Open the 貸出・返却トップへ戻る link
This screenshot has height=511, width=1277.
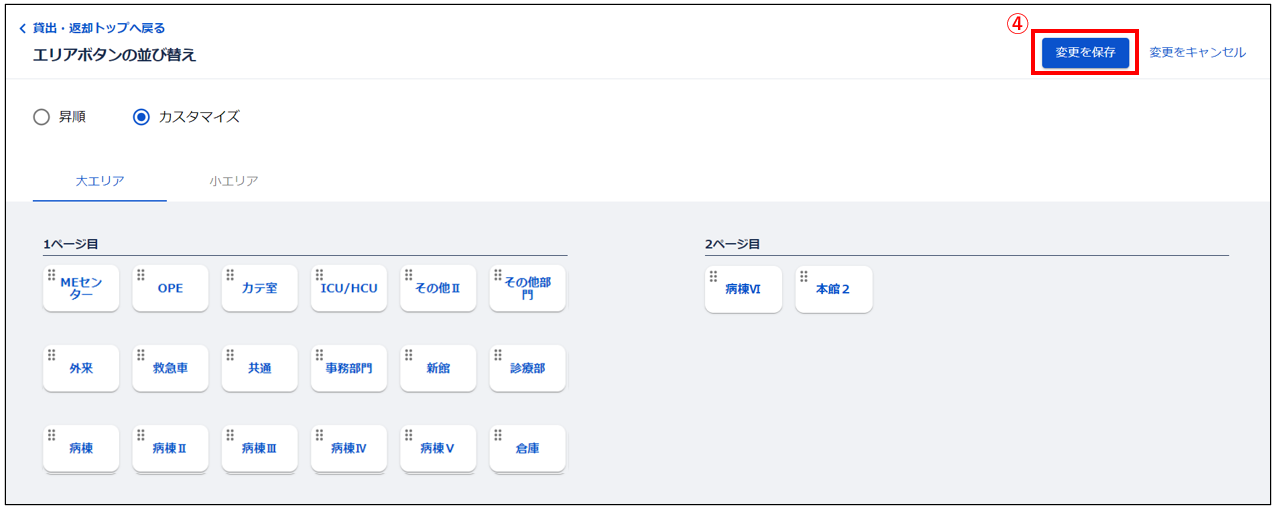pos(99,29)
